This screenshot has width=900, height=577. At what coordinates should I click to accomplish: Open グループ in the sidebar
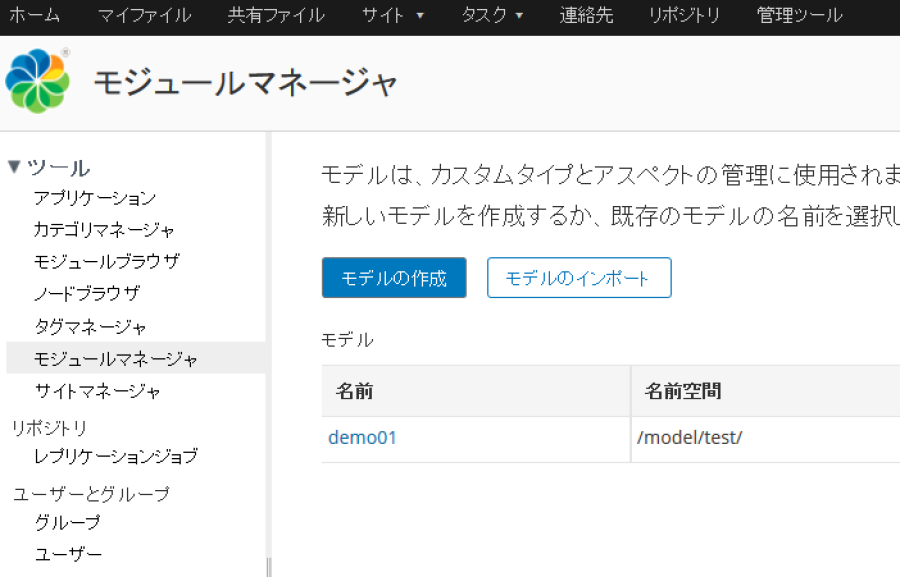(67, 522)
